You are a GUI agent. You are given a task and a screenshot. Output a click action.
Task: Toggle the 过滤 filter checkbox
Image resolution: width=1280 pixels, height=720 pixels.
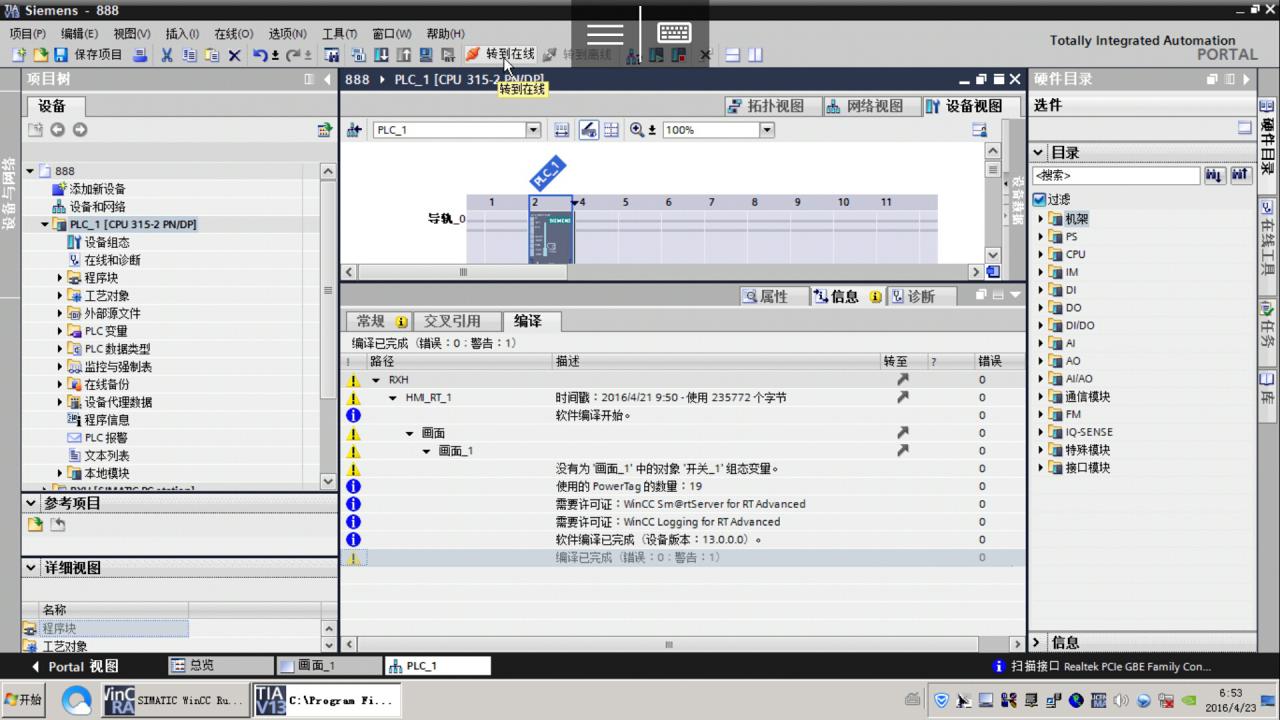tap(1040, 200)
